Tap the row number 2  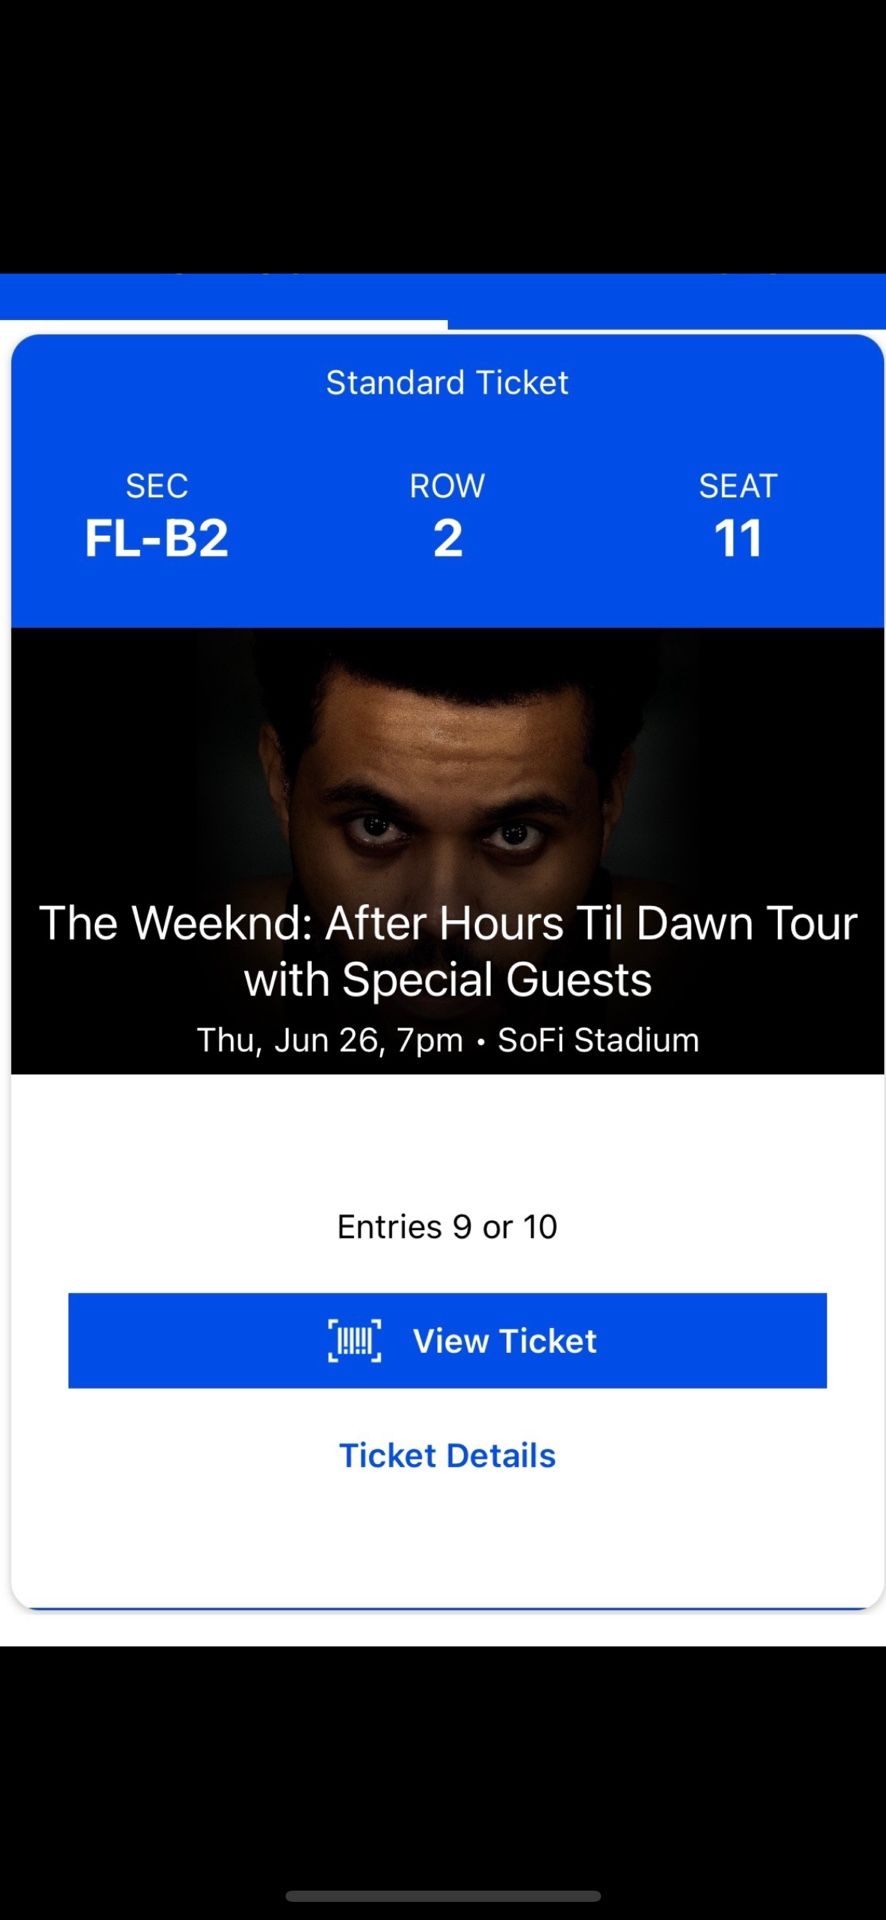(x=447, y=538)
